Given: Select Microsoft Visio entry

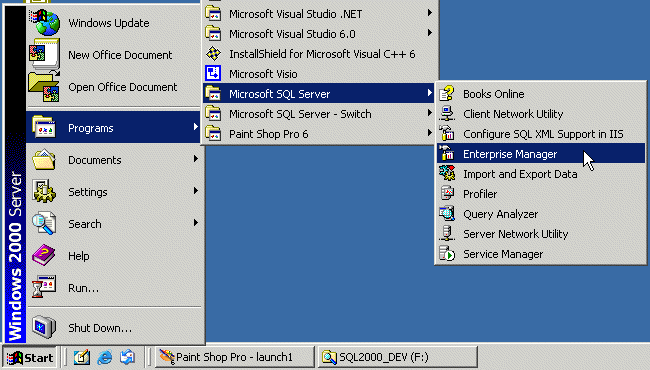Looking at the screenshot, I should pyautogui.click(x=319, y=73).
